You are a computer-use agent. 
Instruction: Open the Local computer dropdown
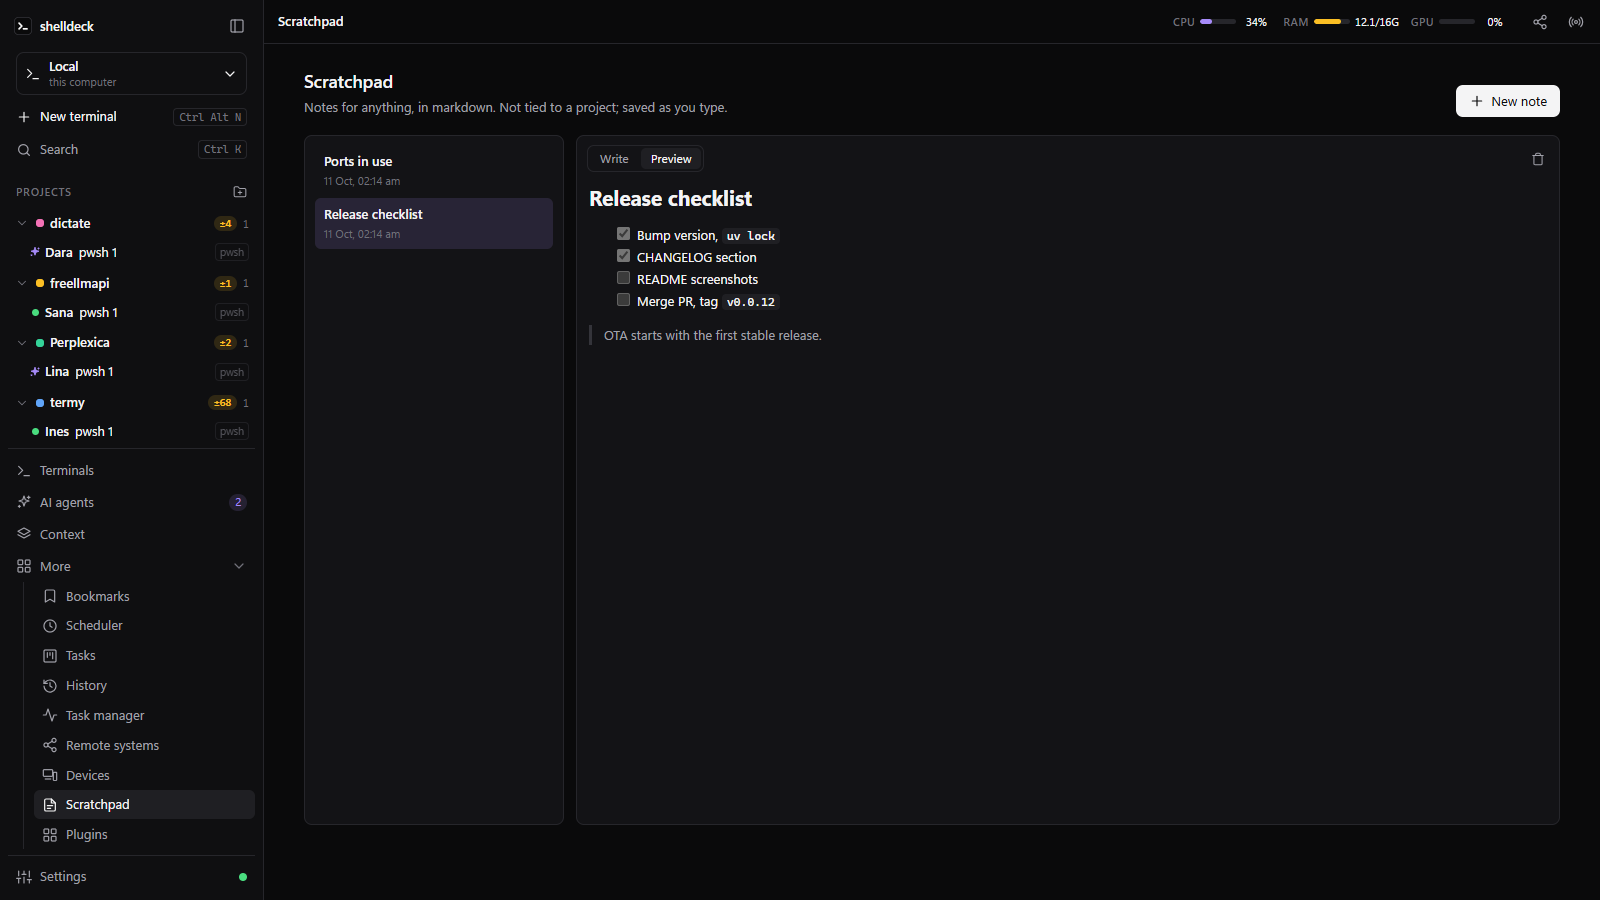(131, 74)
